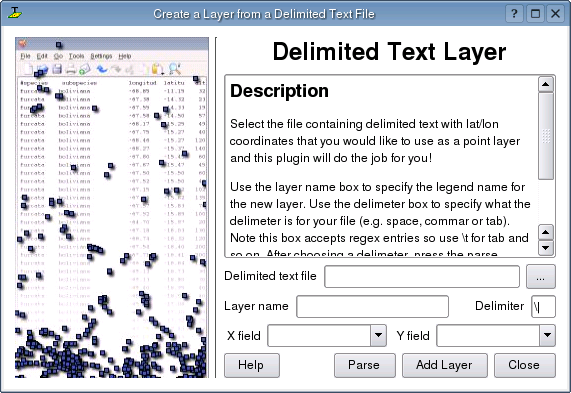Click the preview image of delimited data points
The image size is (571, 393).
coord(112,207)
